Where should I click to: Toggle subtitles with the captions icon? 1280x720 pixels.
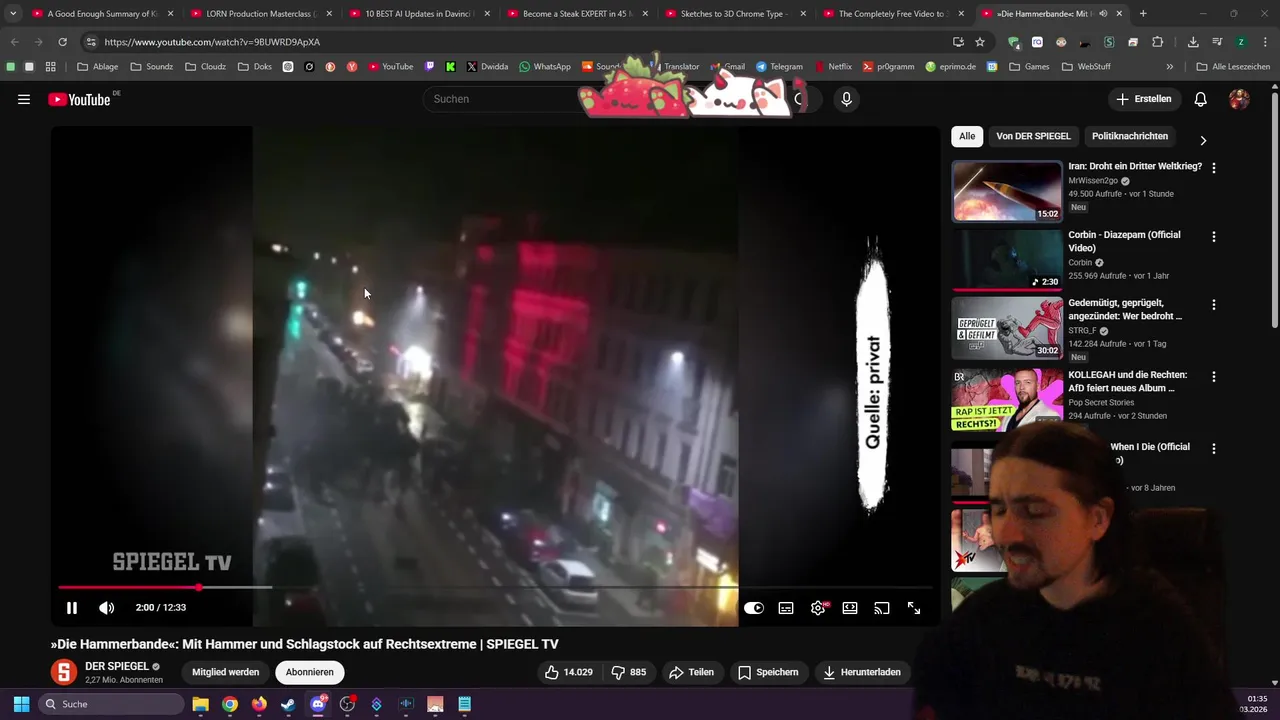(786, 608)
